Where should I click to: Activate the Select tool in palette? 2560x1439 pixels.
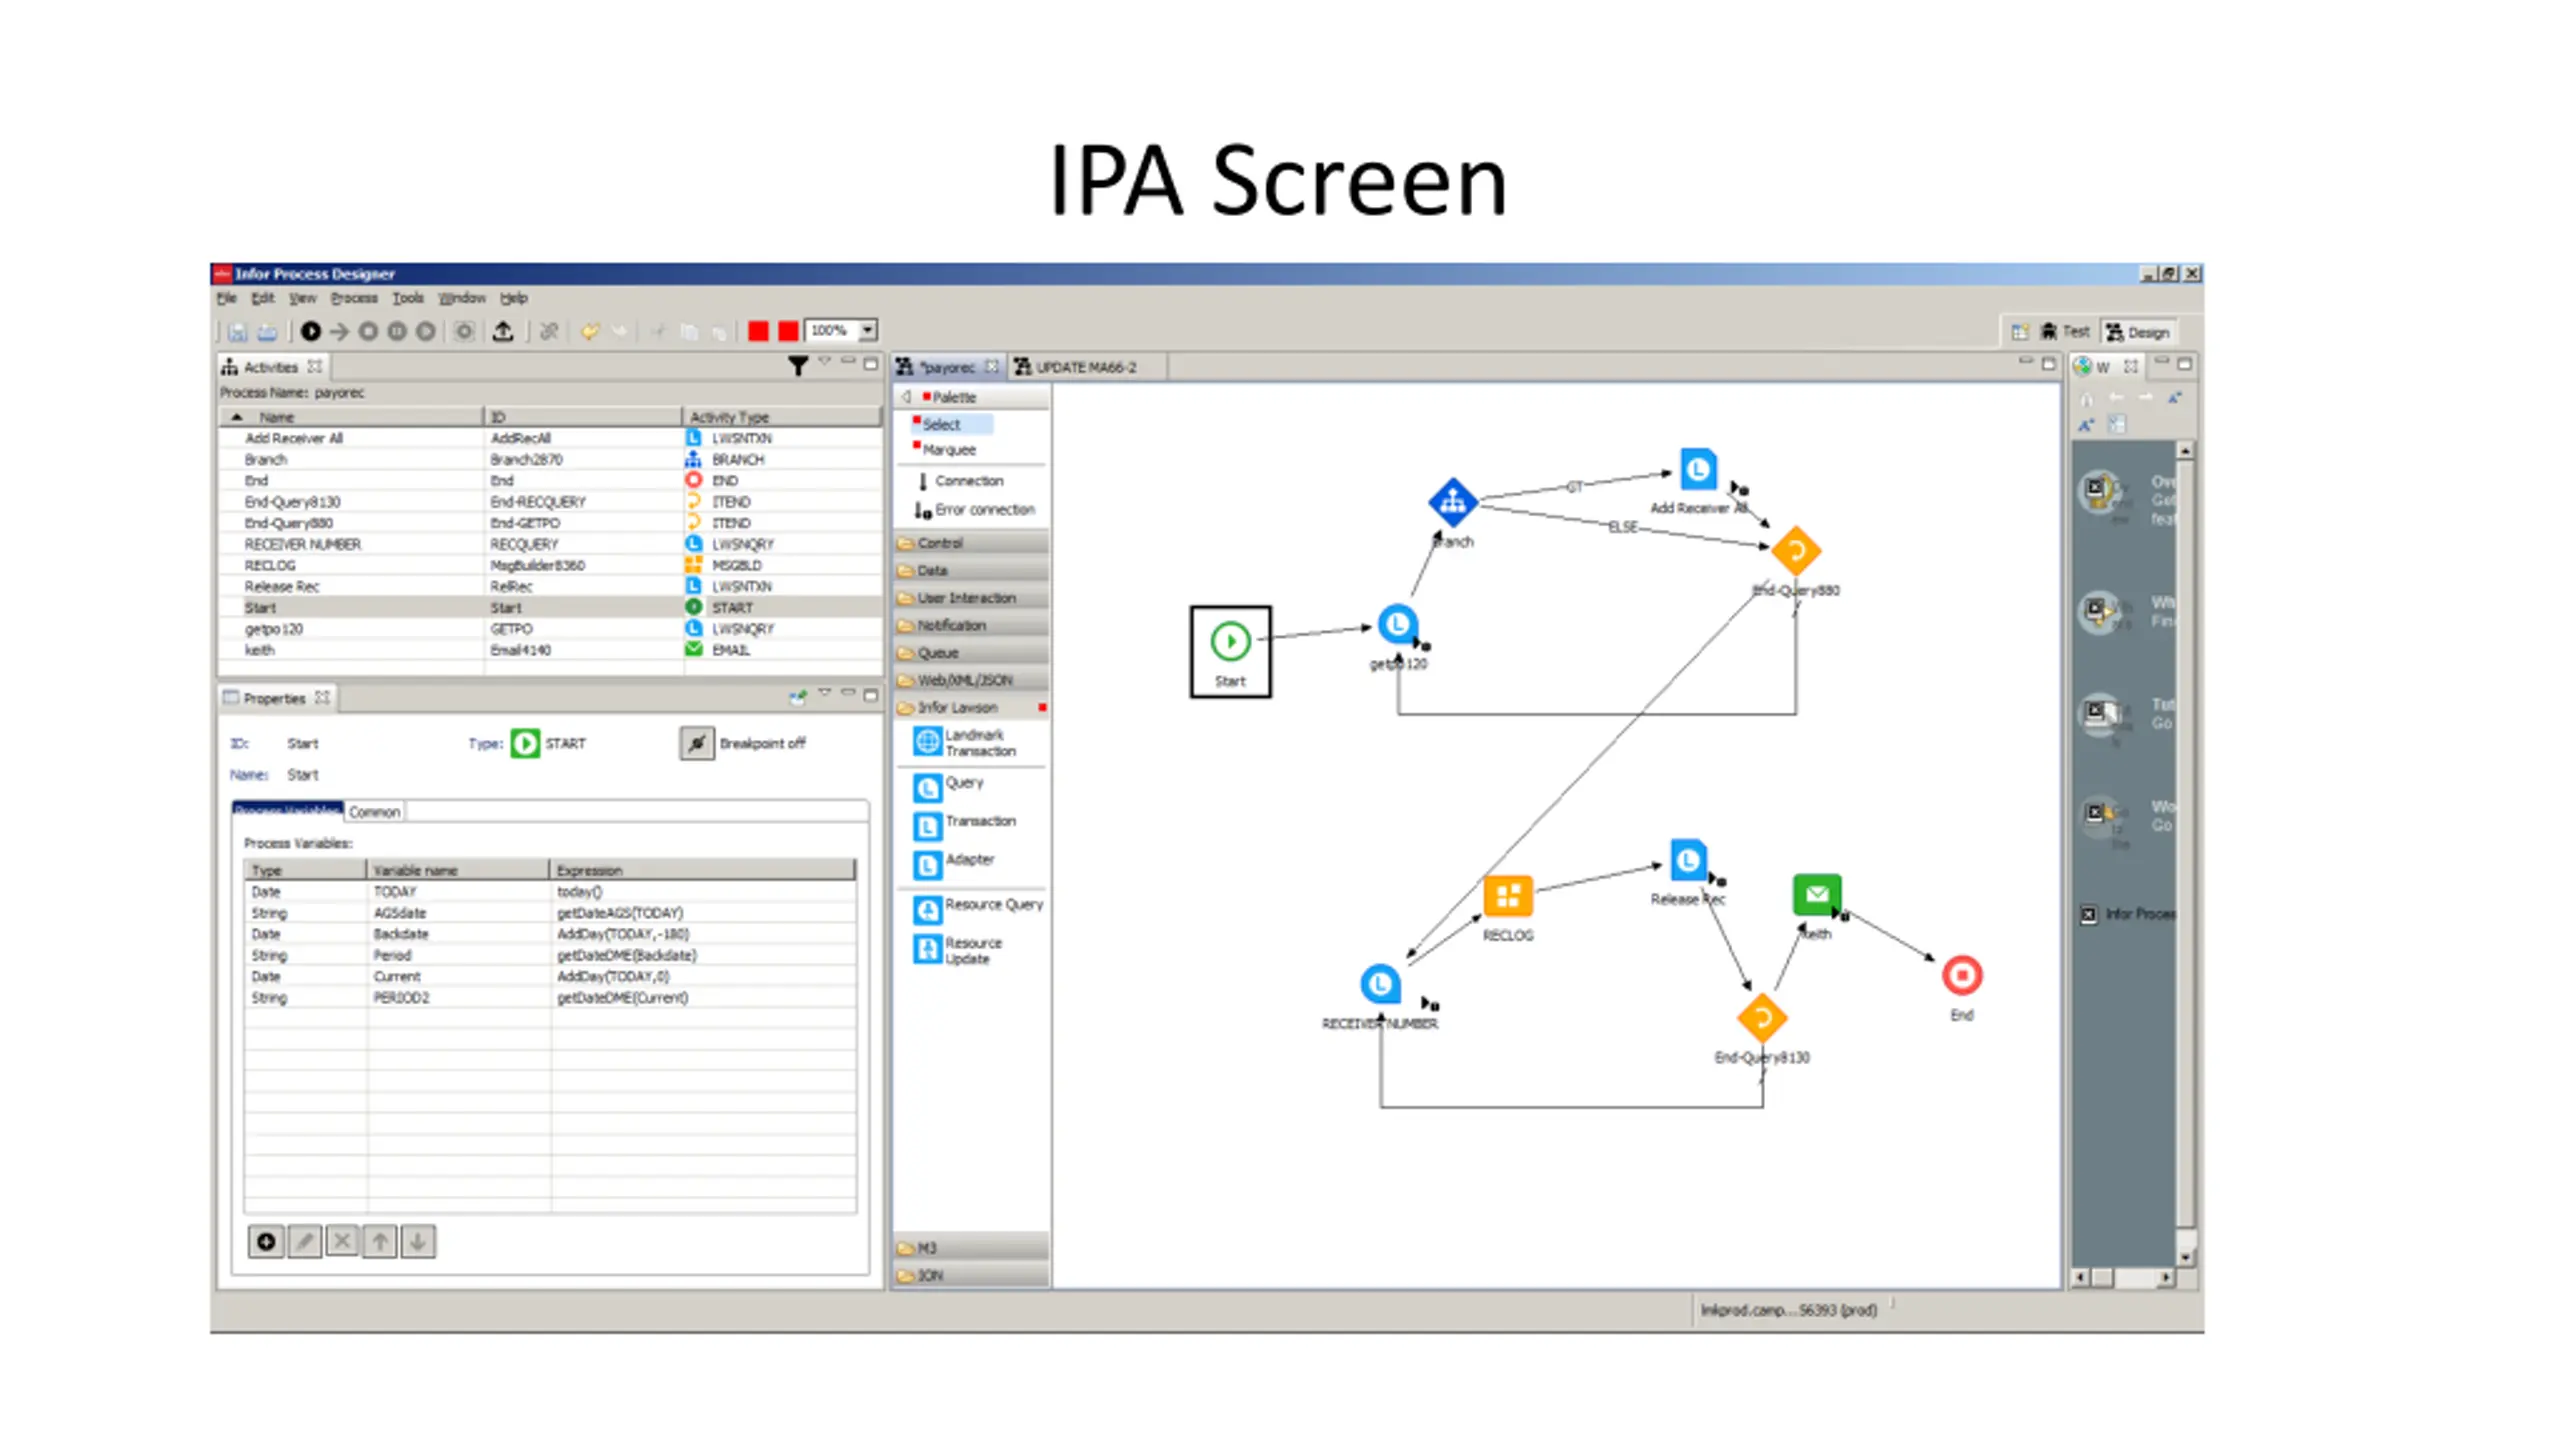pos(951,424)
